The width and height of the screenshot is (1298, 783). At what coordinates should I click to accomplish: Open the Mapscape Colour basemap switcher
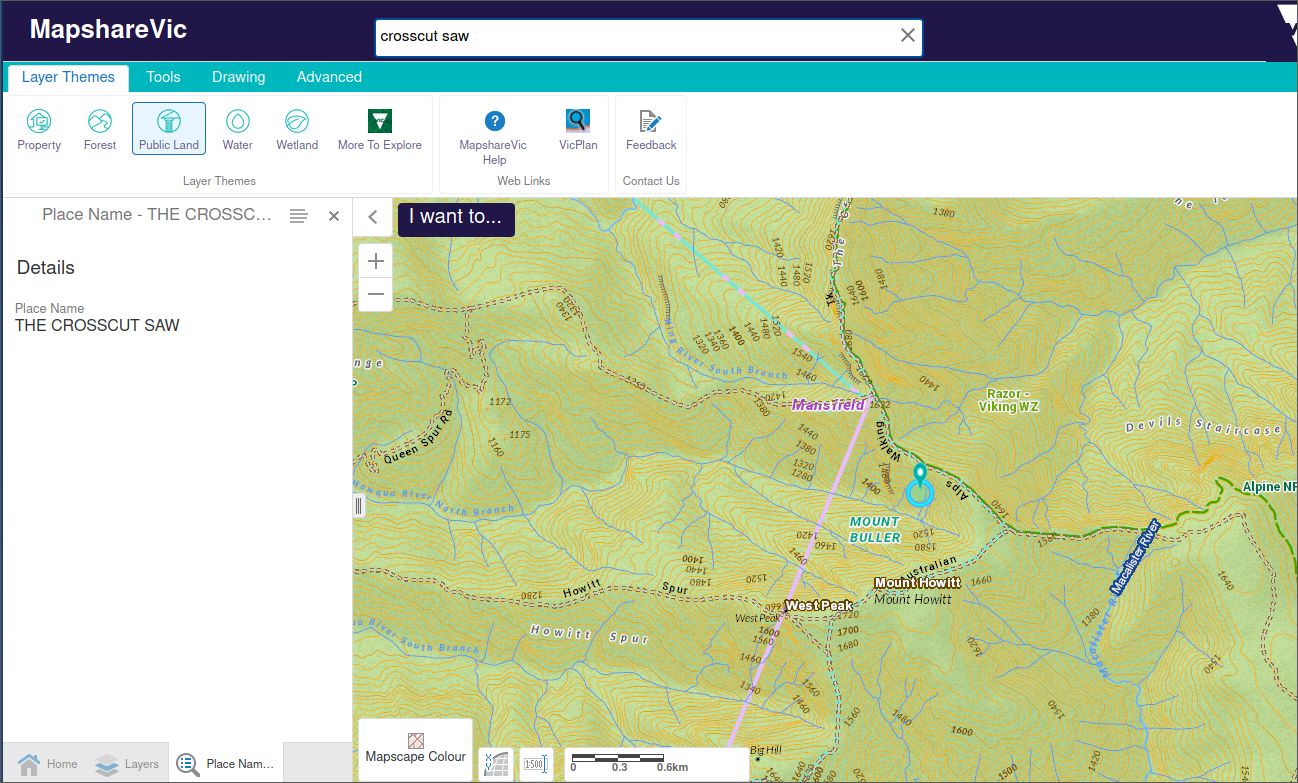pos(415,750)
